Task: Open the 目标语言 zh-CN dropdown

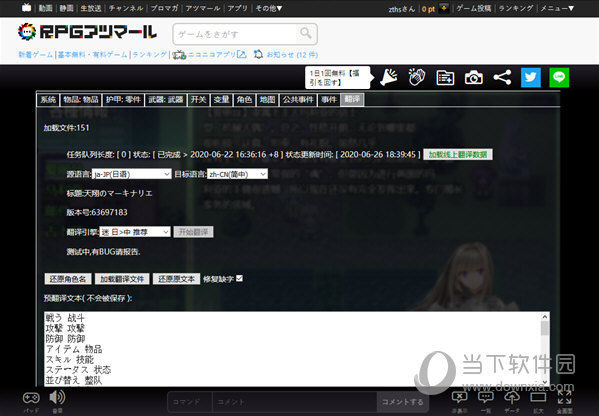Action: [x=237, y=174]
